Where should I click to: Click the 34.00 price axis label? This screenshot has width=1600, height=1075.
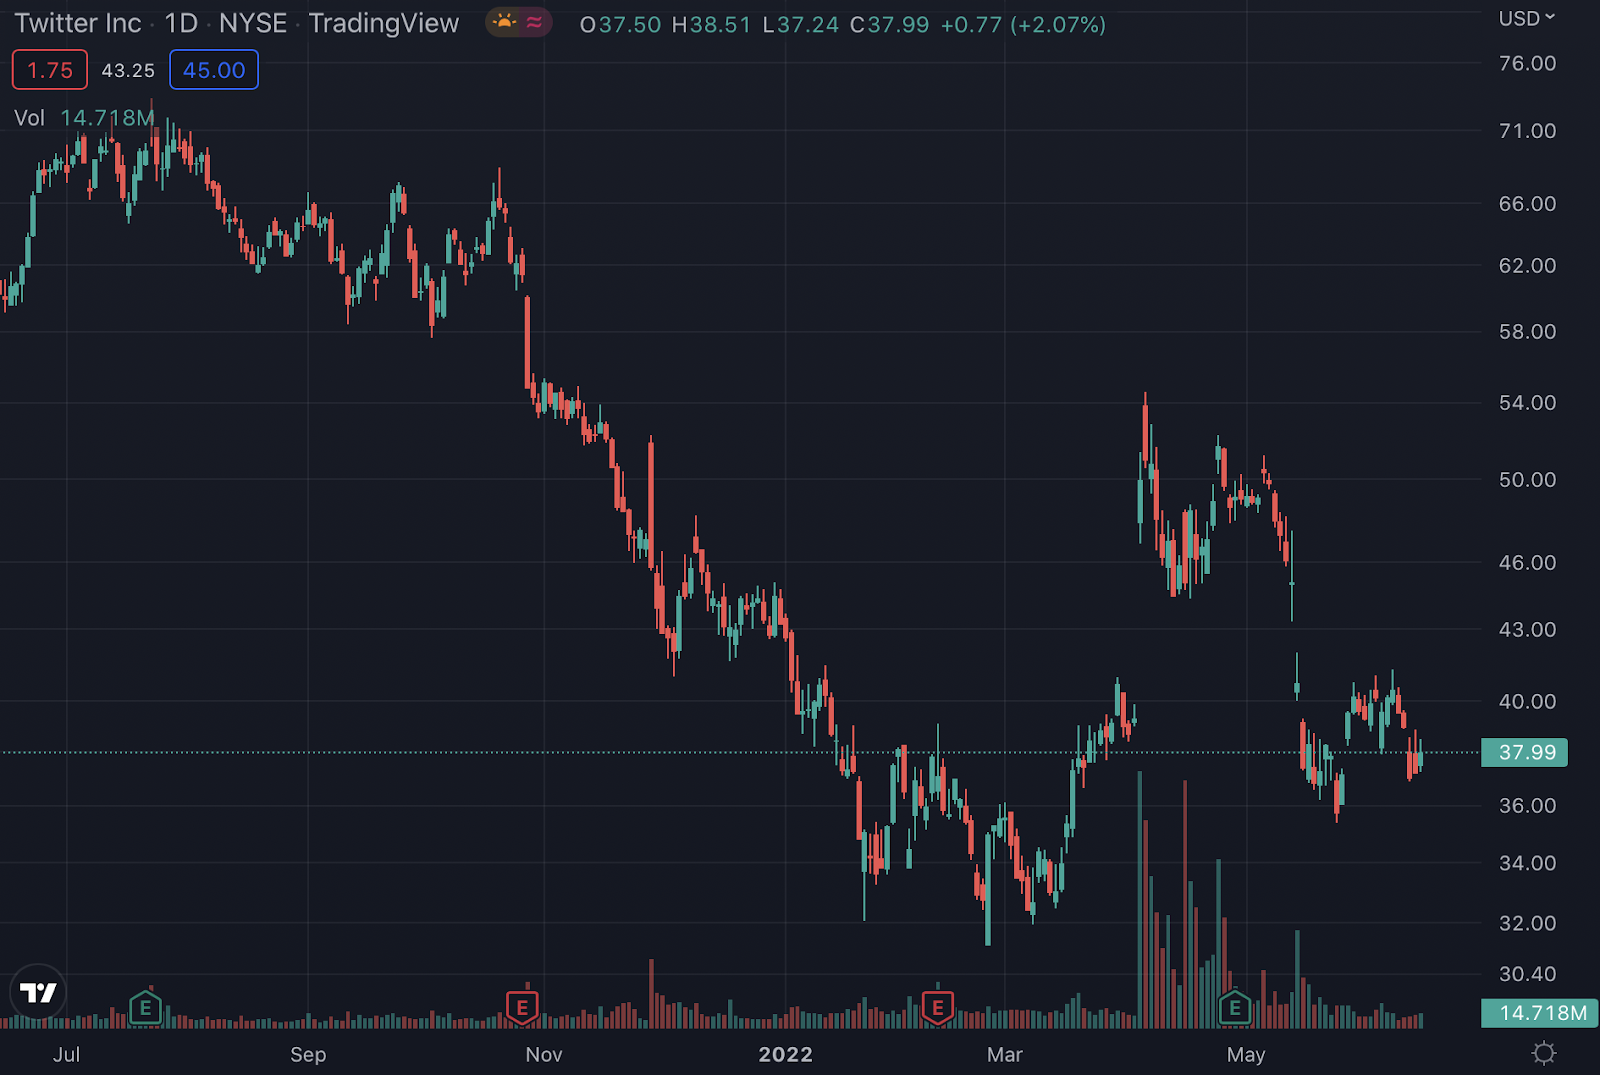tap(1527, 863)
